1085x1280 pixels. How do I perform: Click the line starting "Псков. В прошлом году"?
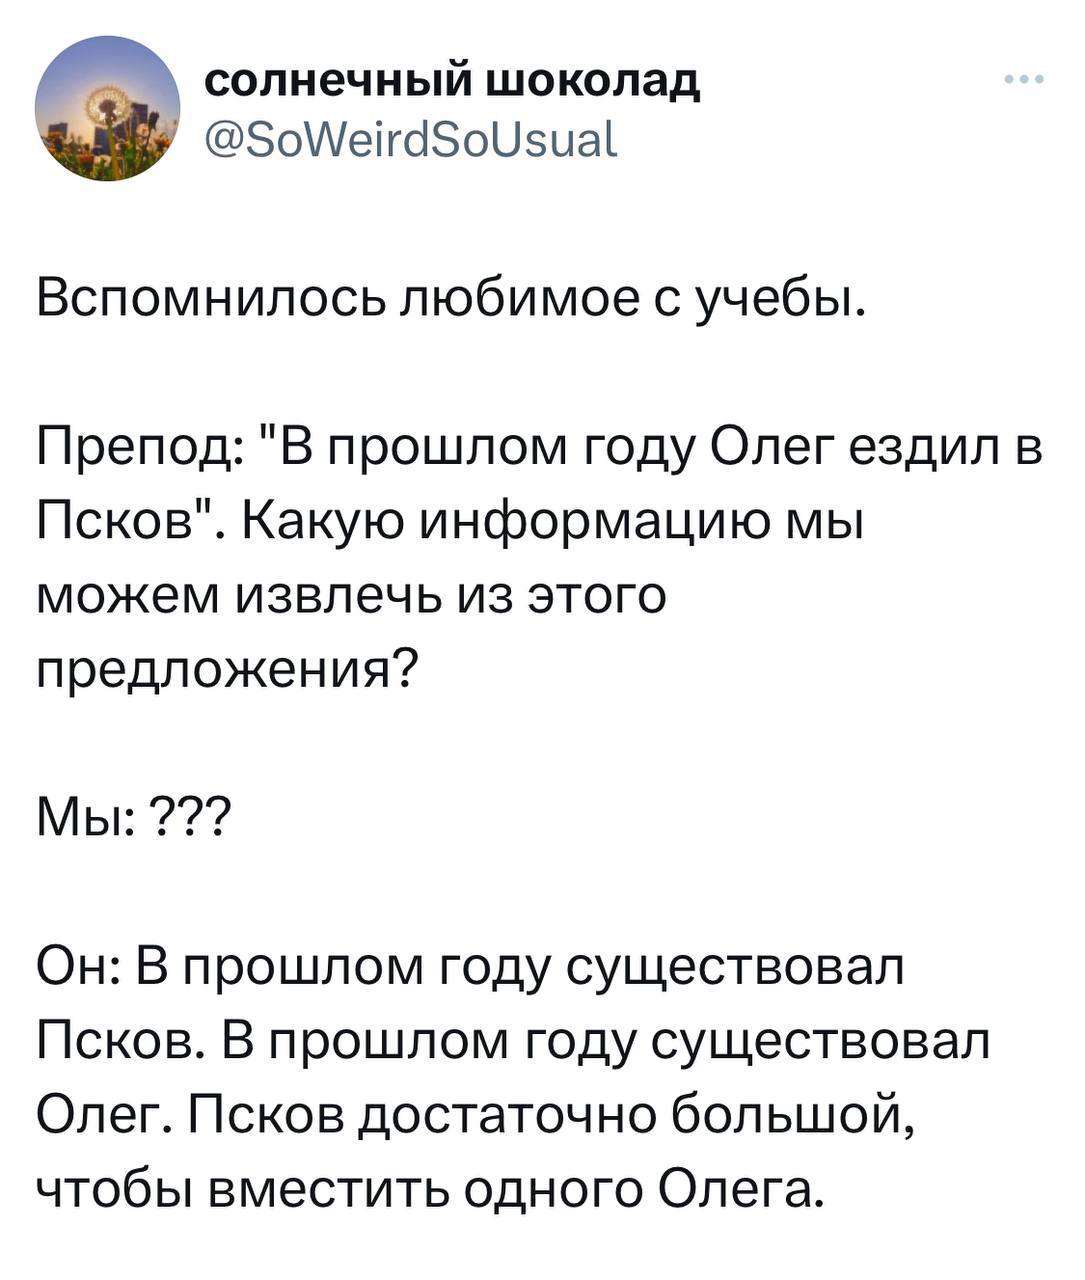click(513, 1041)
